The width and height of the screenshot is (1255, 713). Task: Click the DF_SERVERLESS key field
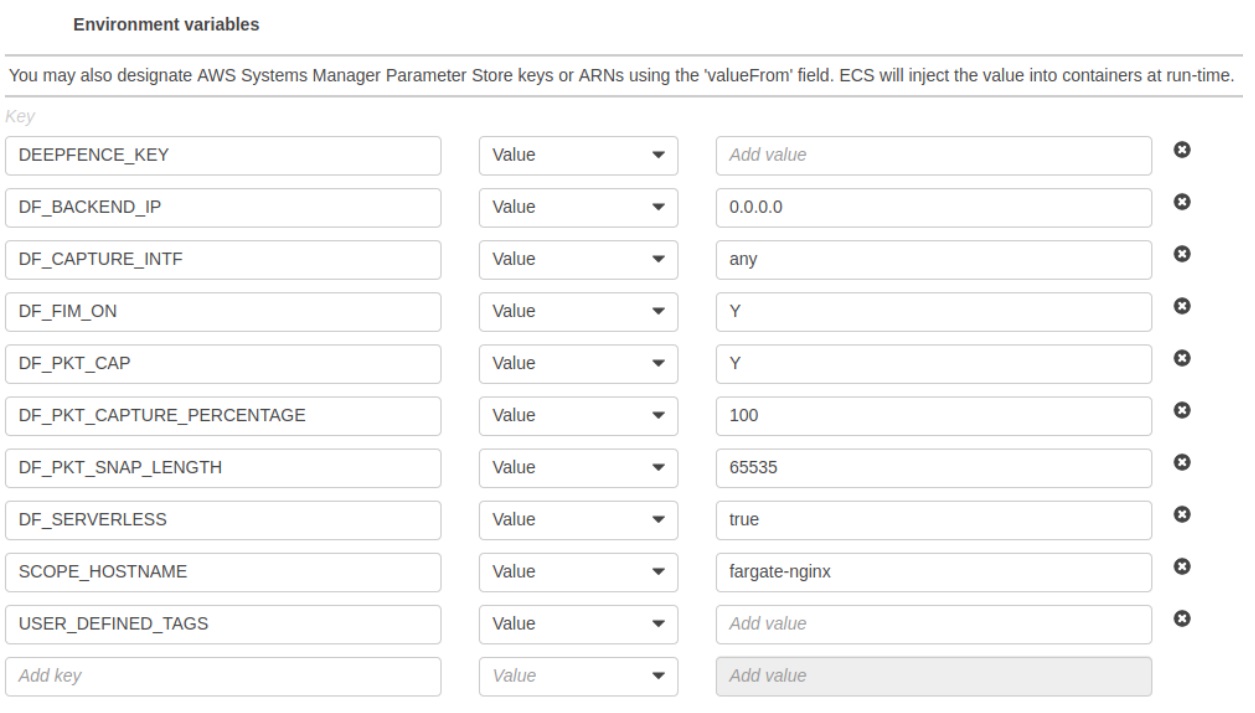(223, 520)
